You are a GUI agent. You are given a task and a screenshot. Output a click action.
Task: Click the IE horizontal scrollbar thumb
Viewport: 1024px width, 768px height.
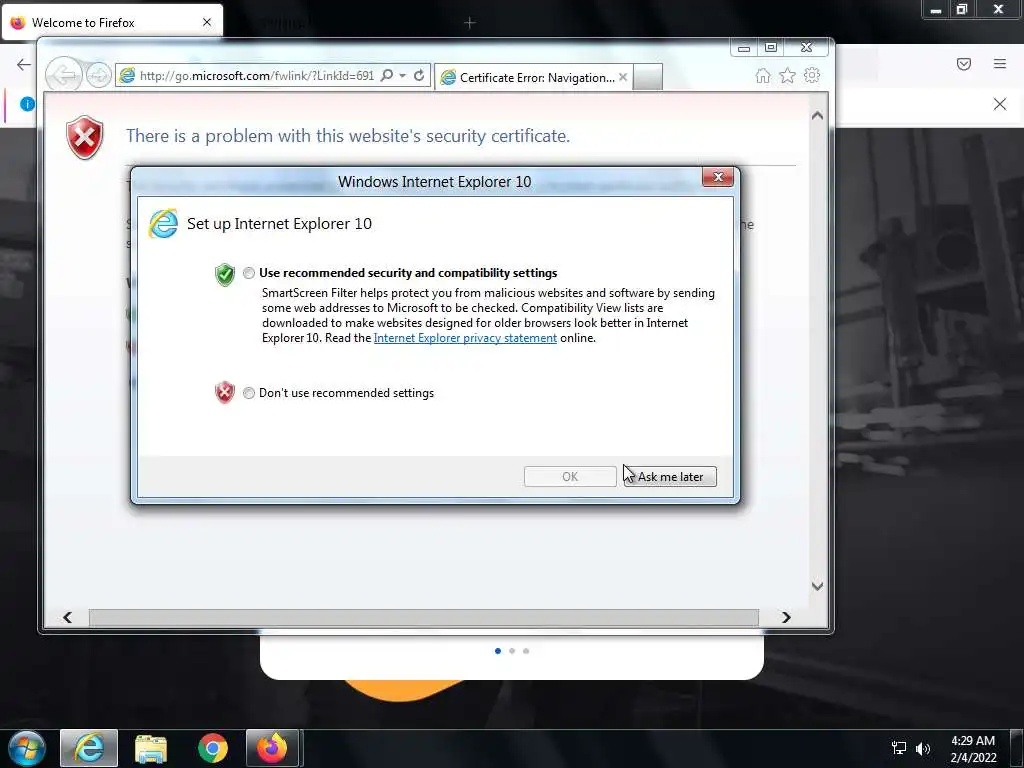pyautogui.click(x=424, y=618)
